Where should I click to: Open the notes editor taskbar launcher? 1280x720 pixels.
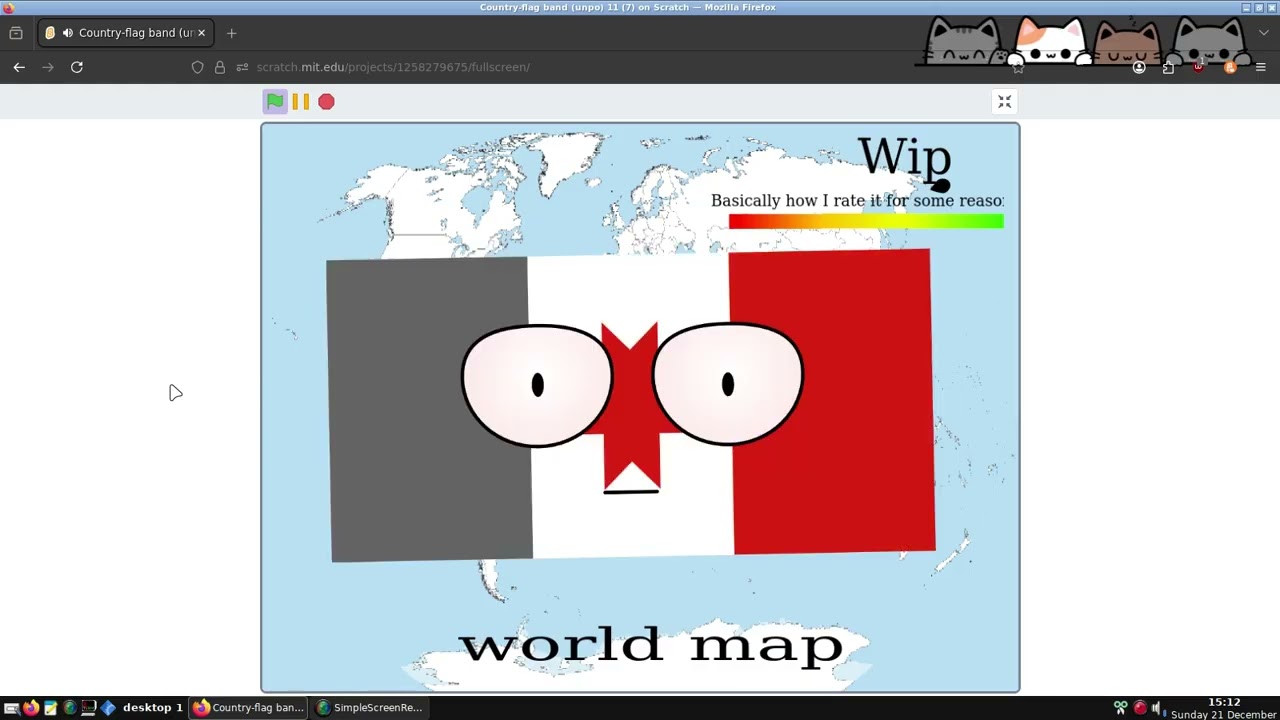coord(50,708)
